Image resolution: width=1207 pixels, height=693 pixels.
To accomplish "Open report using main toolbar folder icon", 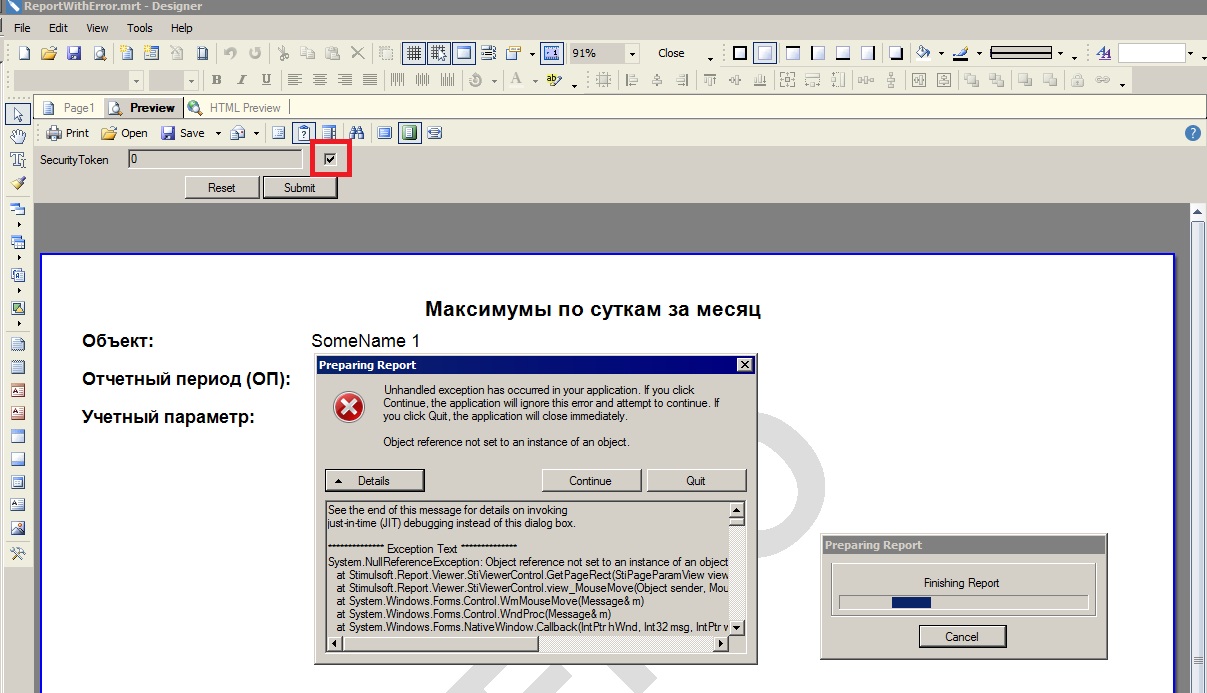I will click(x=48, y=53).
